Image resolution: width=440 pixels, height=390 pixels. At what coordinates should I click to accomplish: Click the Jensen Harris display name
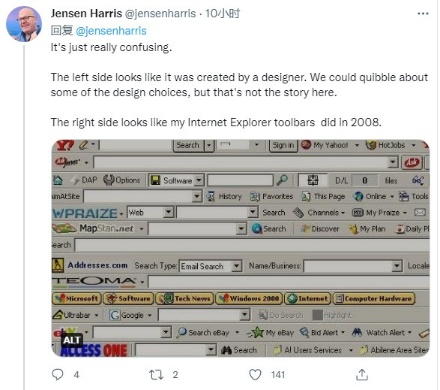coord(86,13)
